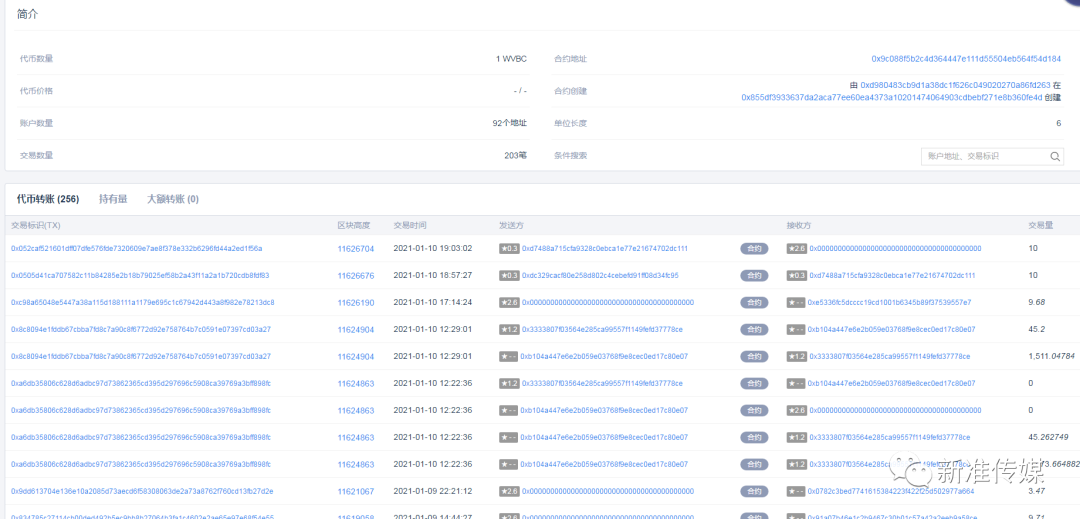The height and width of the screenshot is (519, 1080).
Task: Click the 交易标识(TX) column header
Action: tap(36, 225)
